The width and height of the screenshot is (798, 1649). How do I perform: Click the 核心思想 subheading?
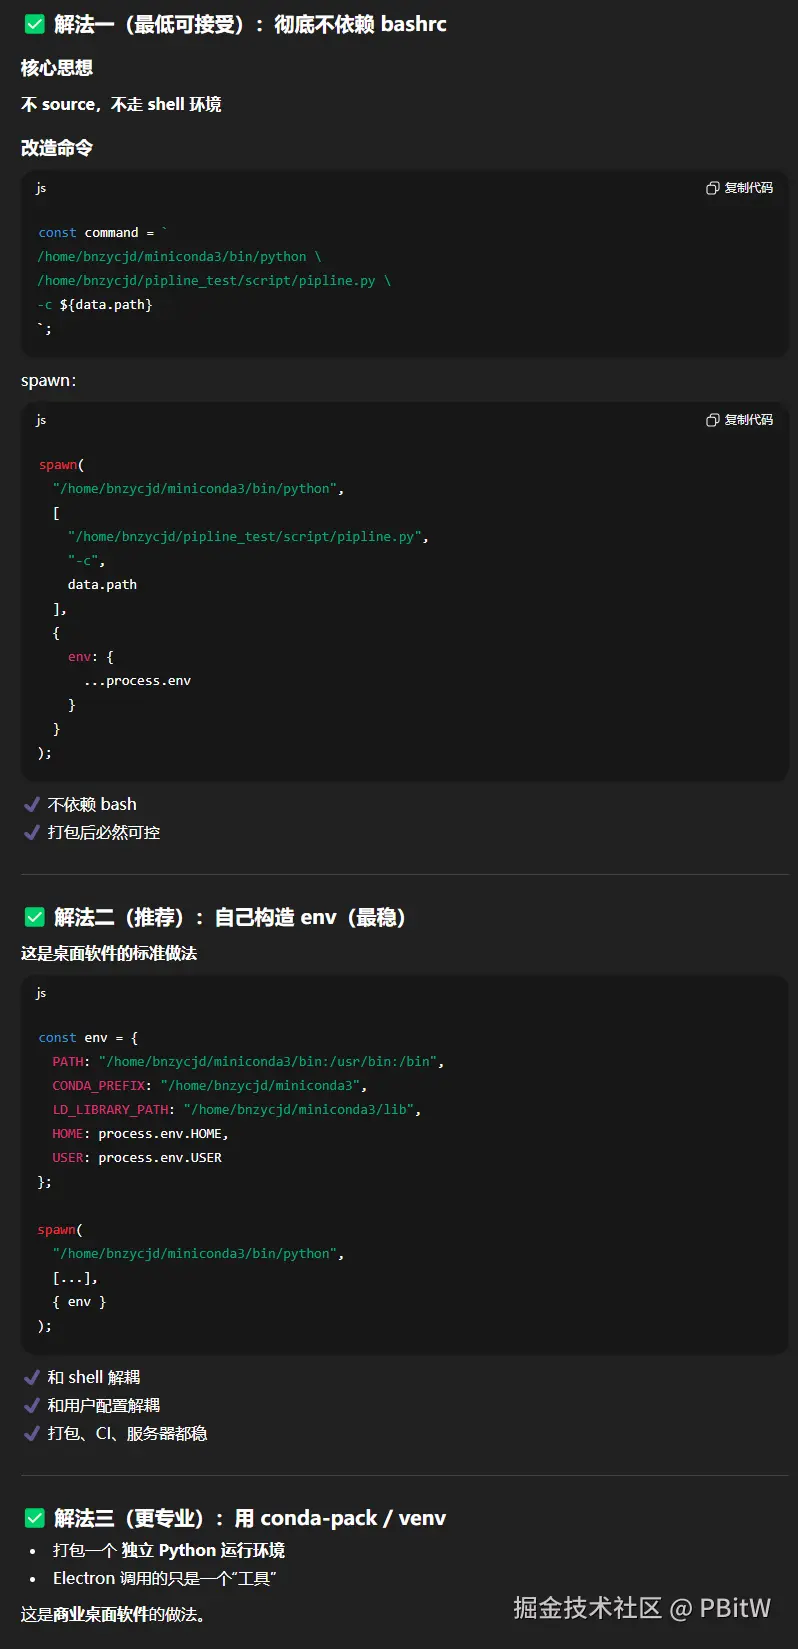click(x=57, y=68)
